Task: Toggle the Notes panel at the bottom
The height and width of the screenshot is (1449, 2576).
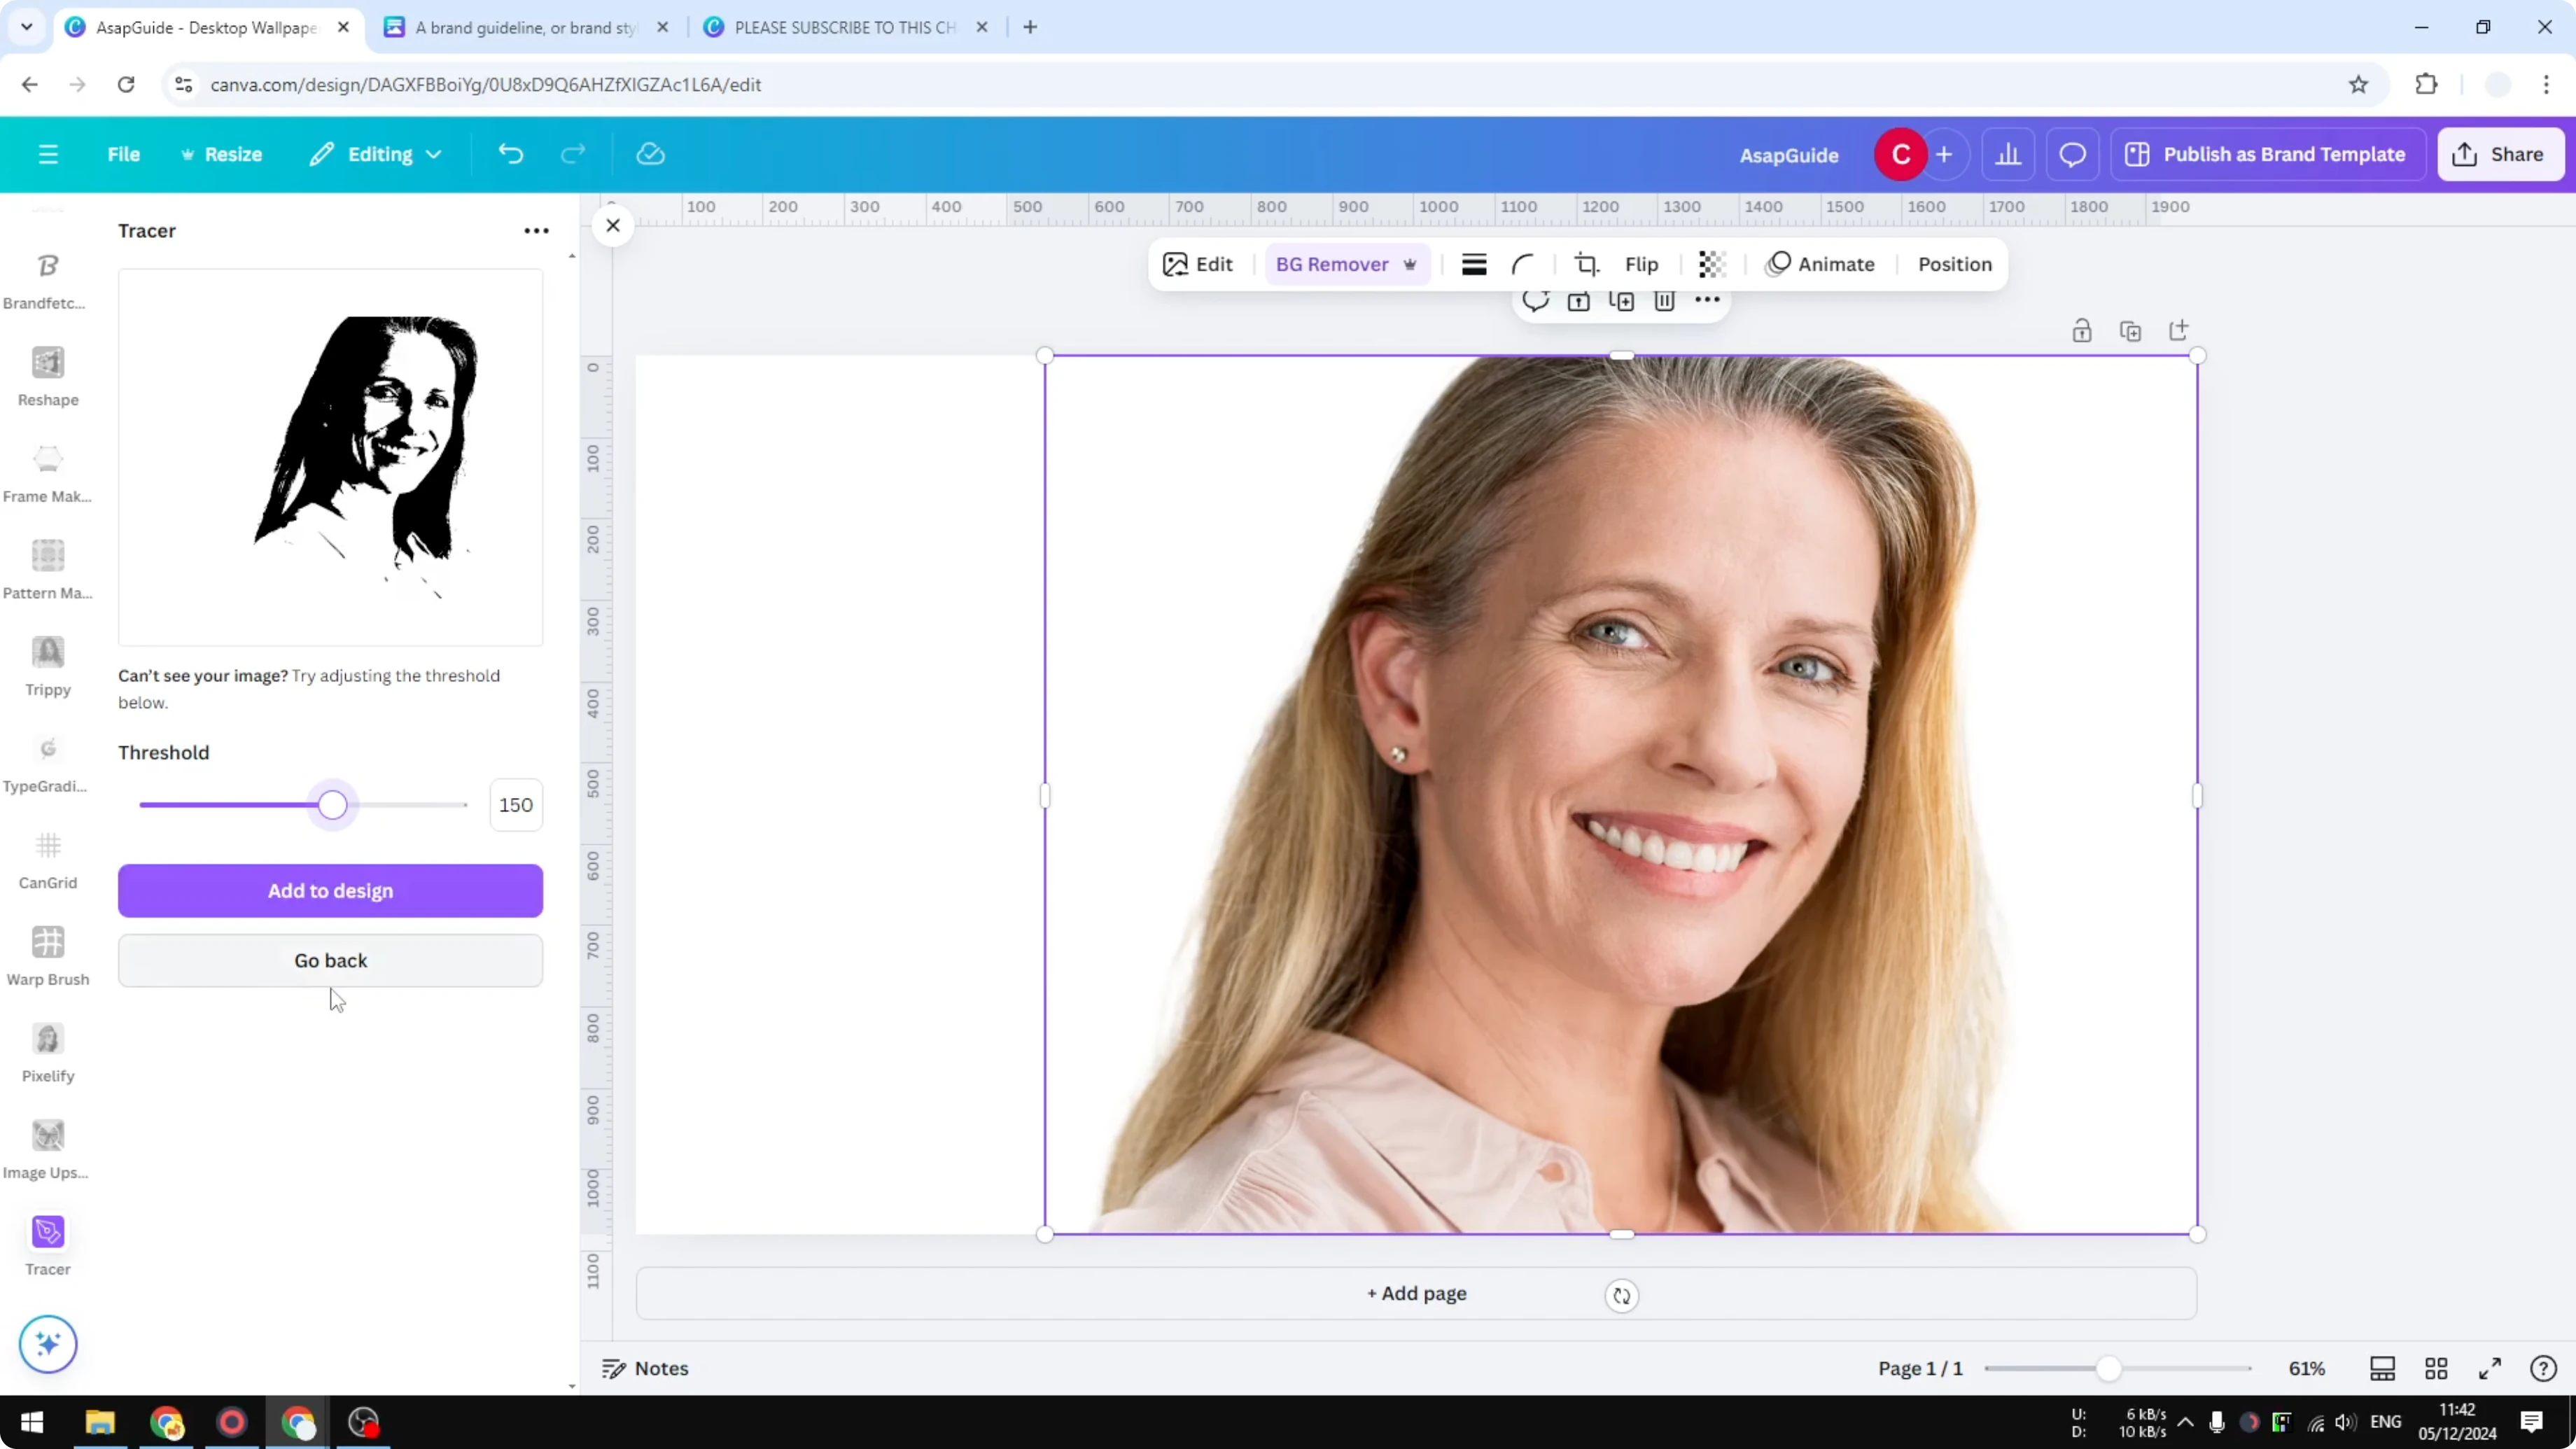Action: point(644,1368)
